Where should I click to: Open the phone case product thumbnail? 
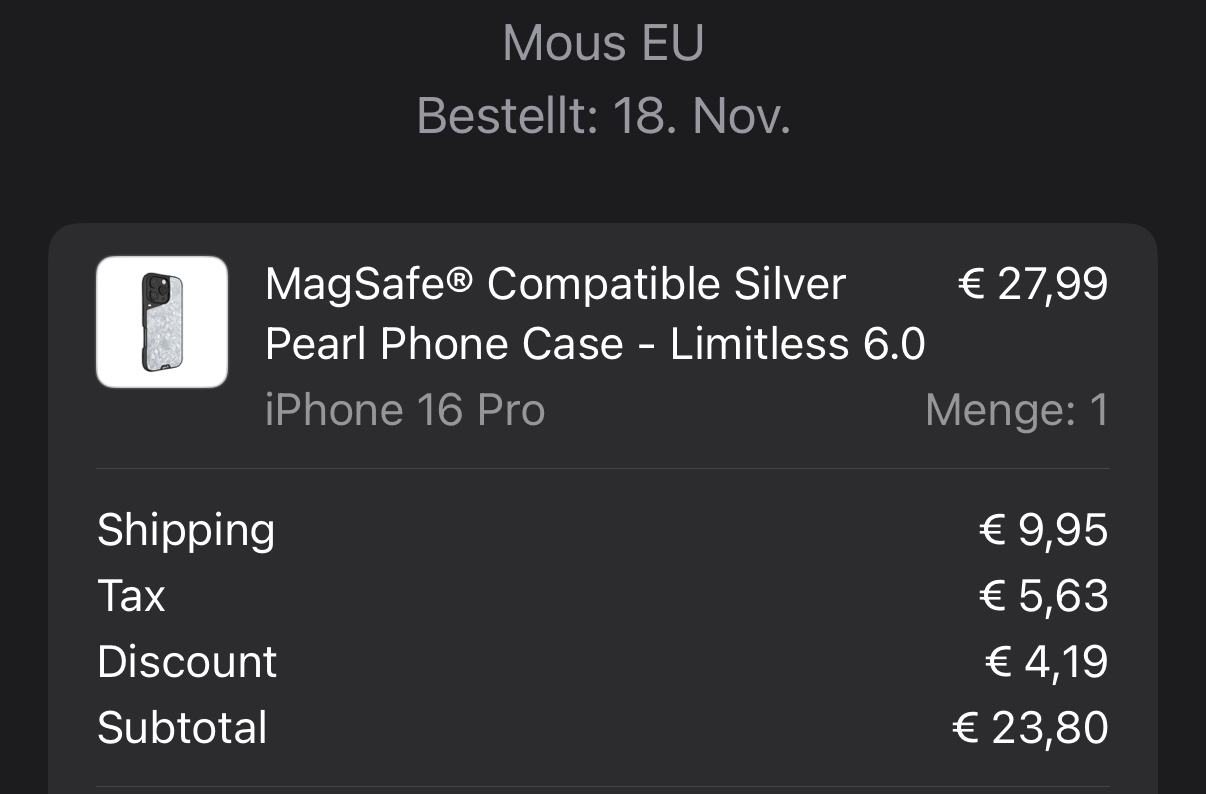(162, 322)
